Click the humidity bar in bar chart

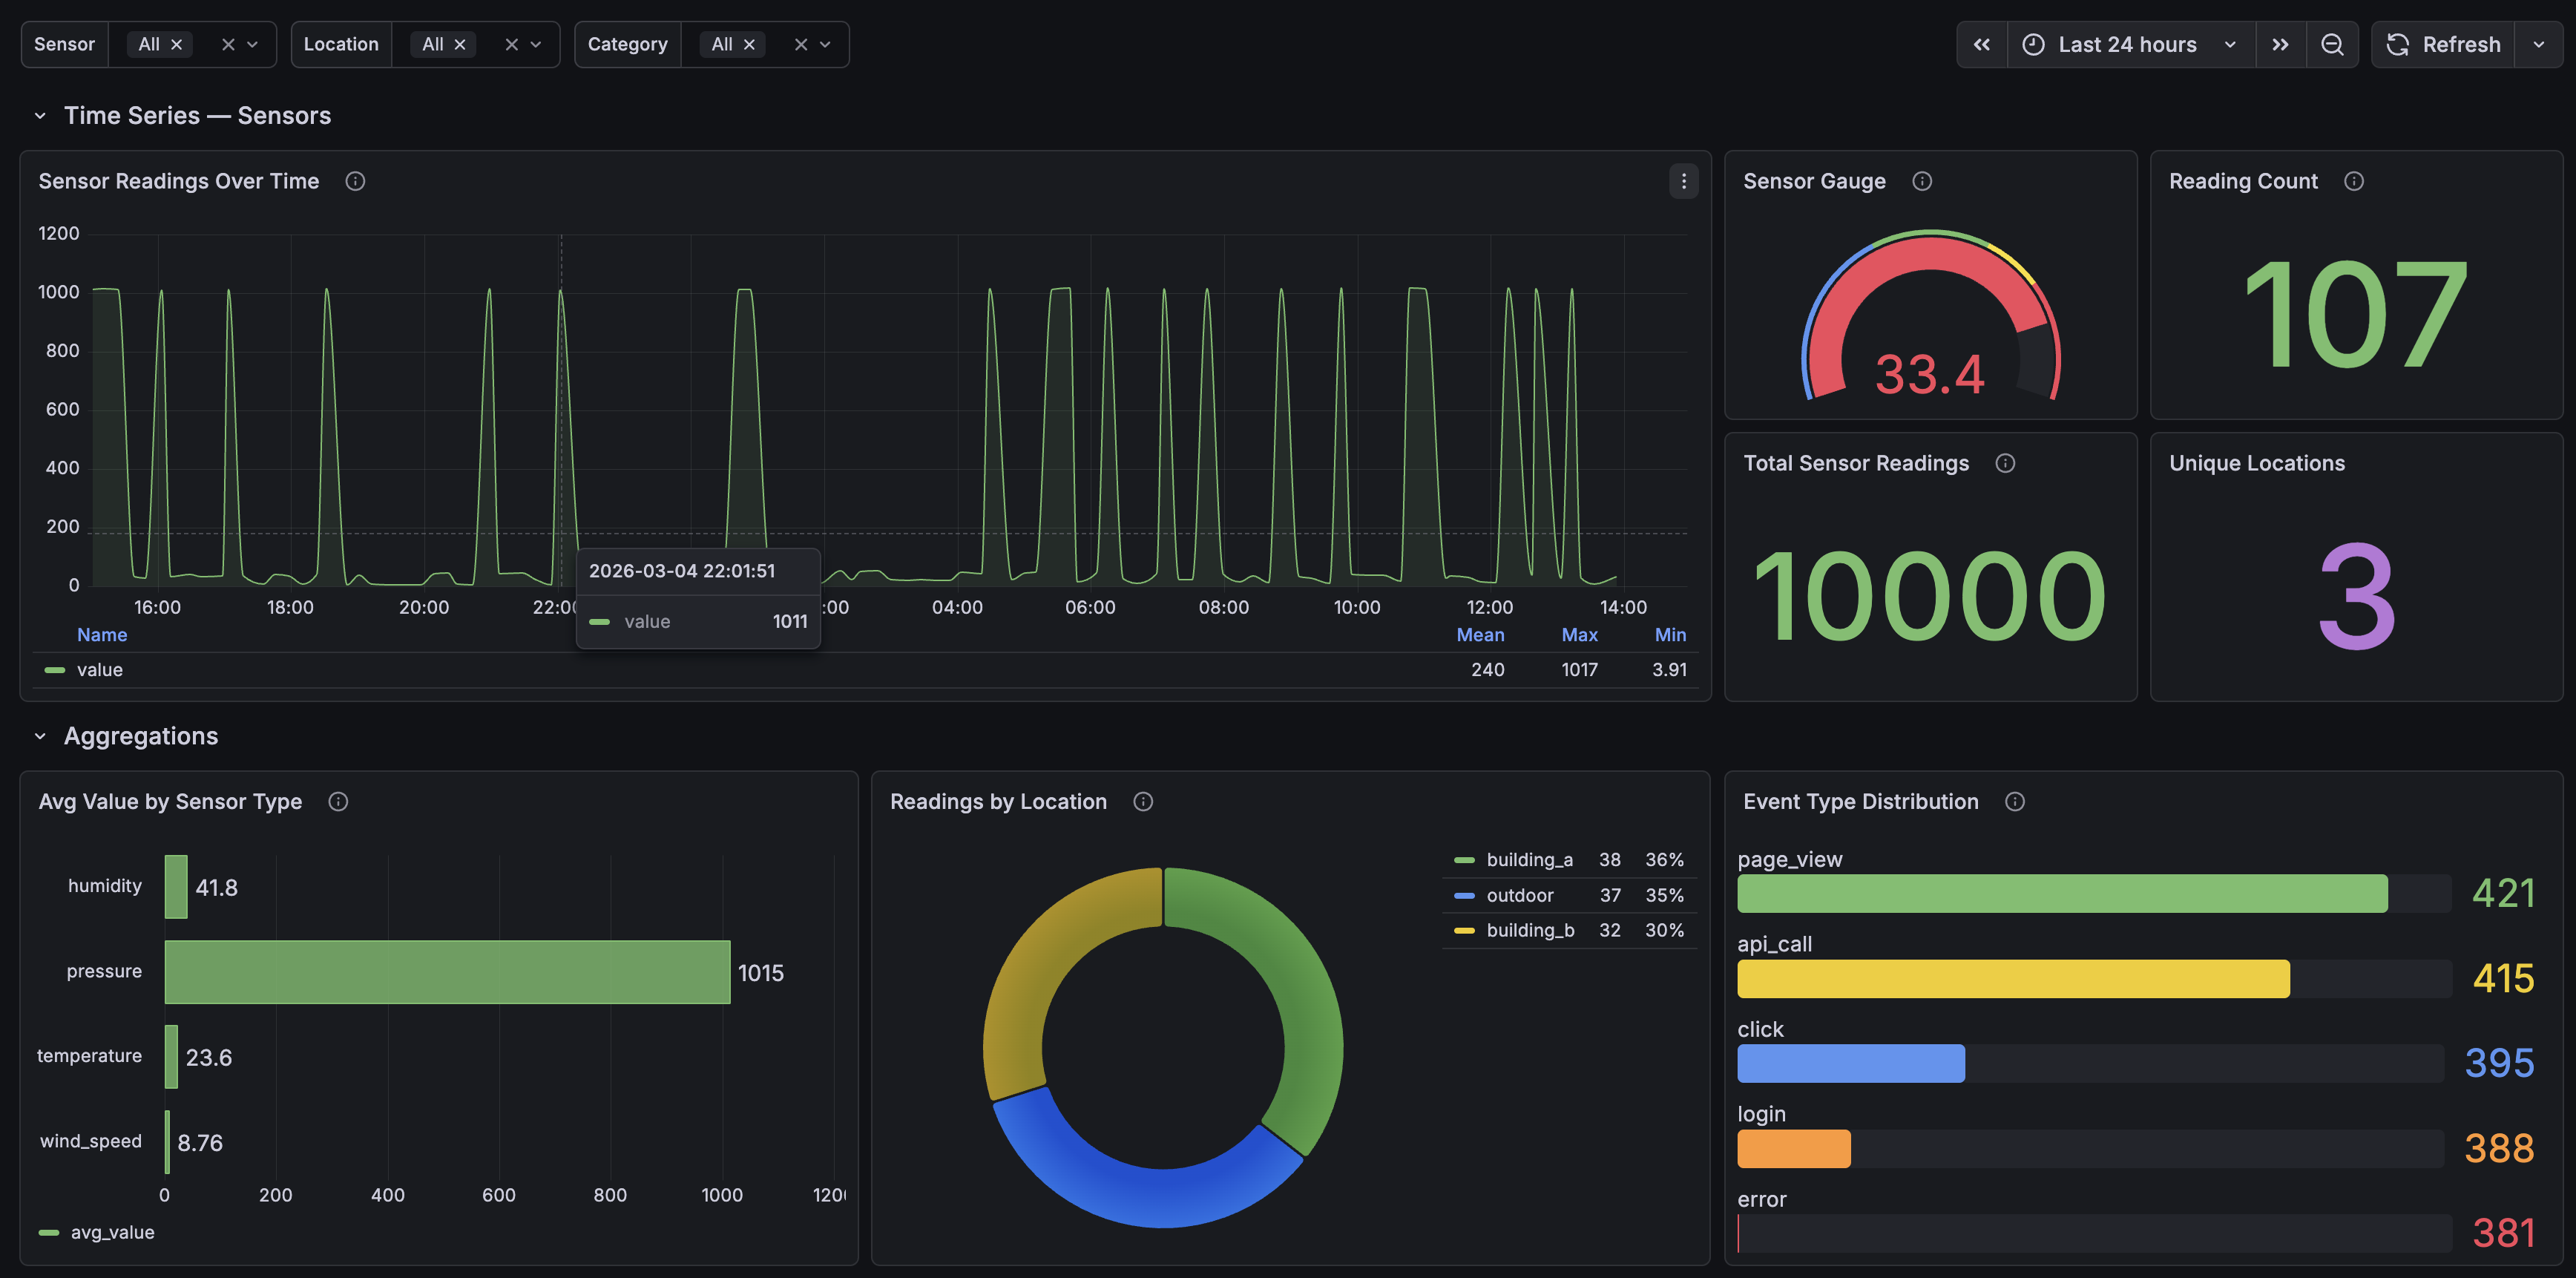tap(176, 887)
